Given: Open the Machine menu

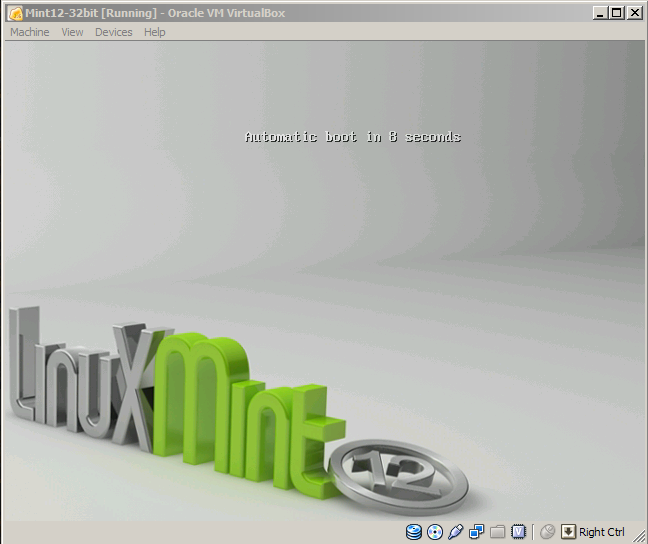Looking at the screenshot, I should tap(29, 32).
